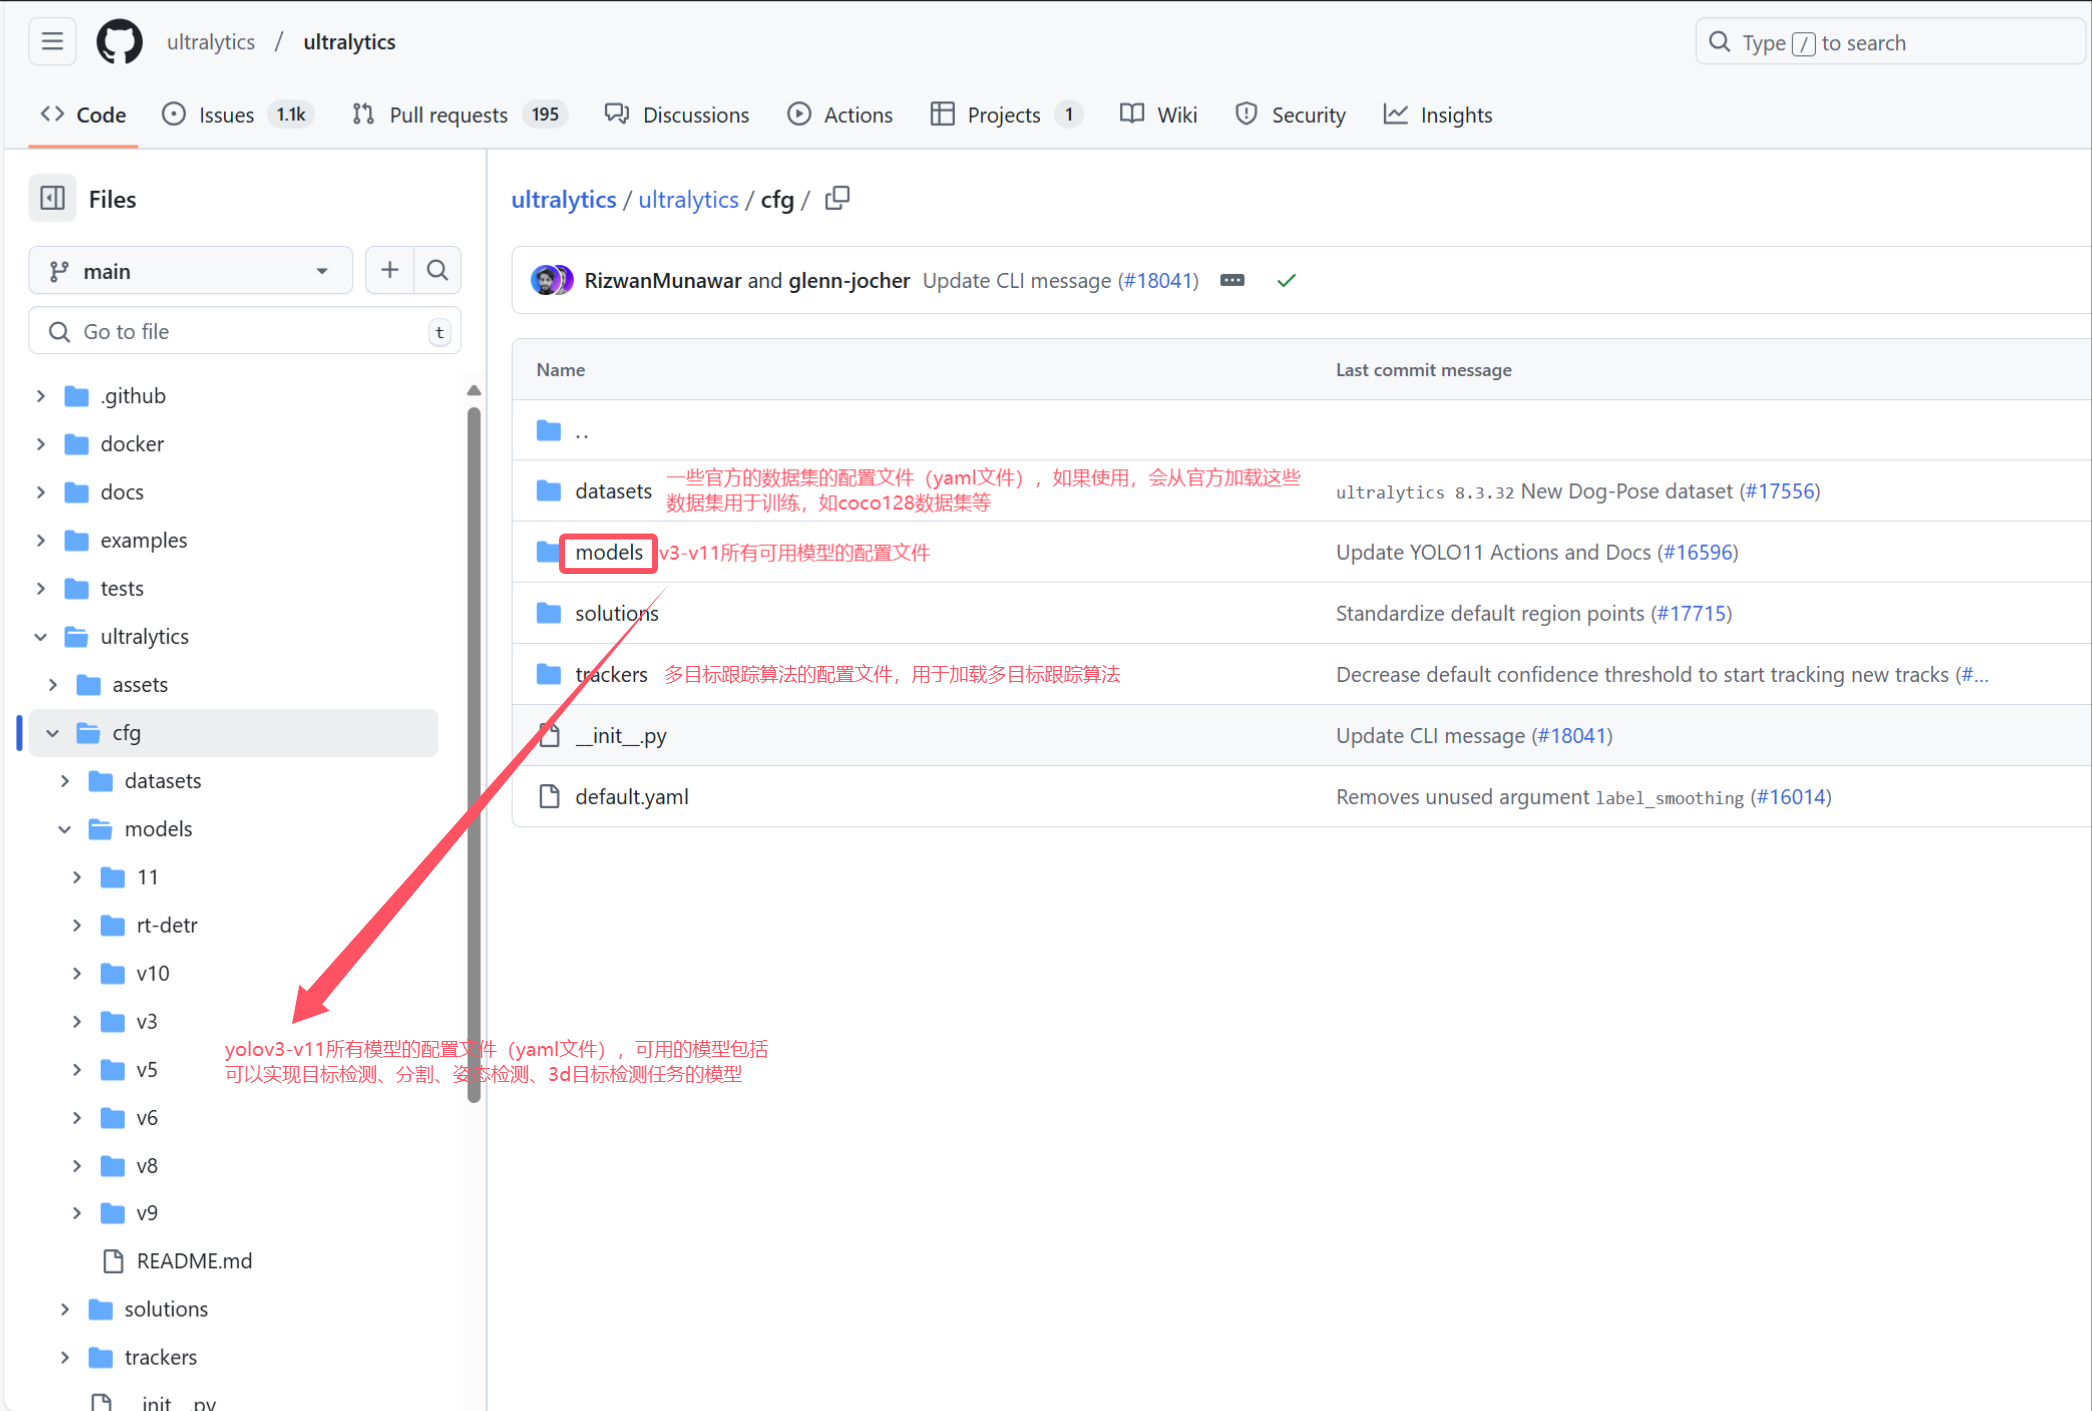Viewport: 2092px width, 1411px height.
Task: Open the parent directory folder row
Action: tap(1301, 431)
